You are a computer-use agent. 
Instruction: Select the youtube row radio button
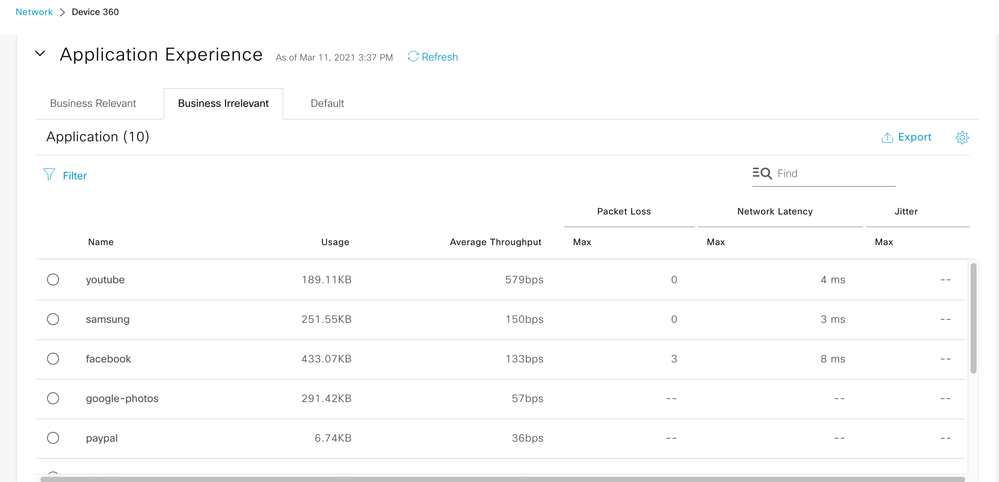(x=53, y=279)
